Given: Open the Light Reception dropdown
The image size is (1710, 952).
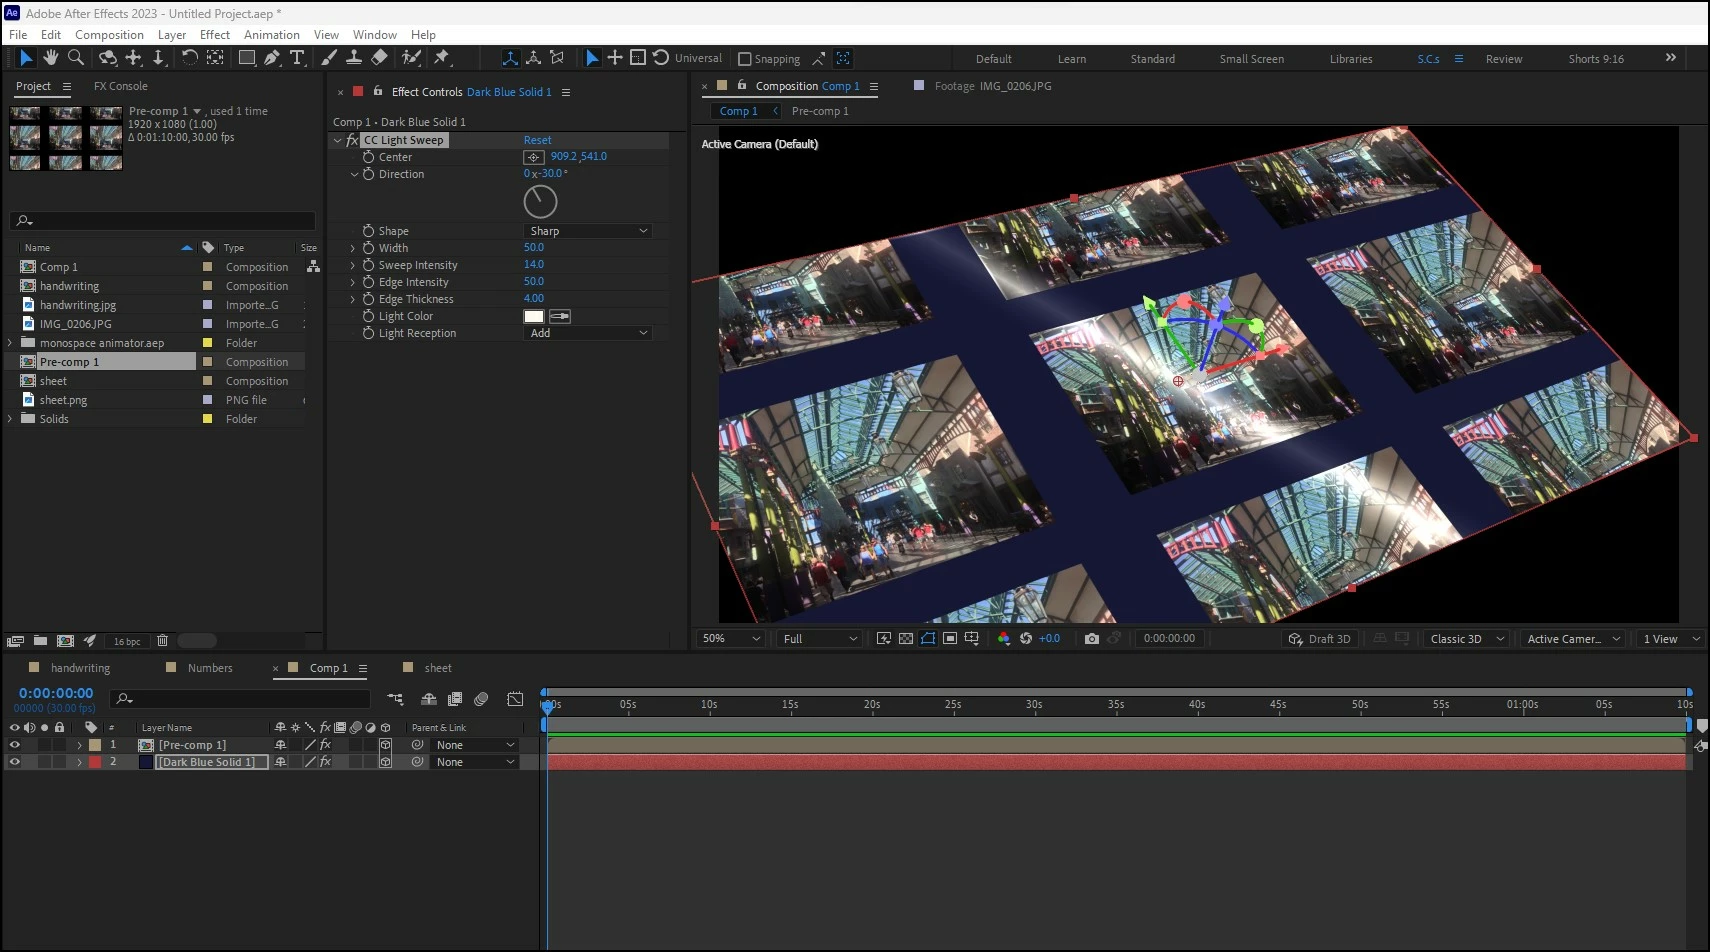Looking at the screenshot, I should pyautogui.click(x=588, y=333).
